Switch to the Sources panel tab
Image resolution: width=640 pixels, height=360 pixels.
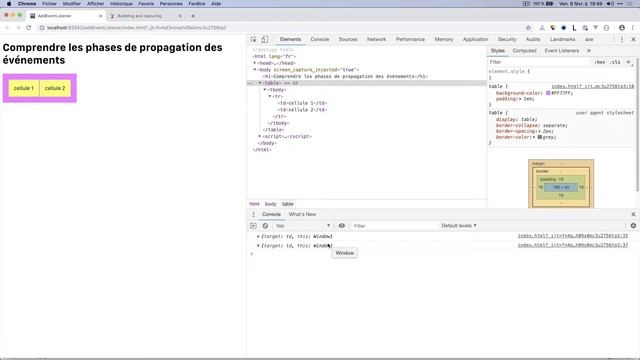point(348,40)
